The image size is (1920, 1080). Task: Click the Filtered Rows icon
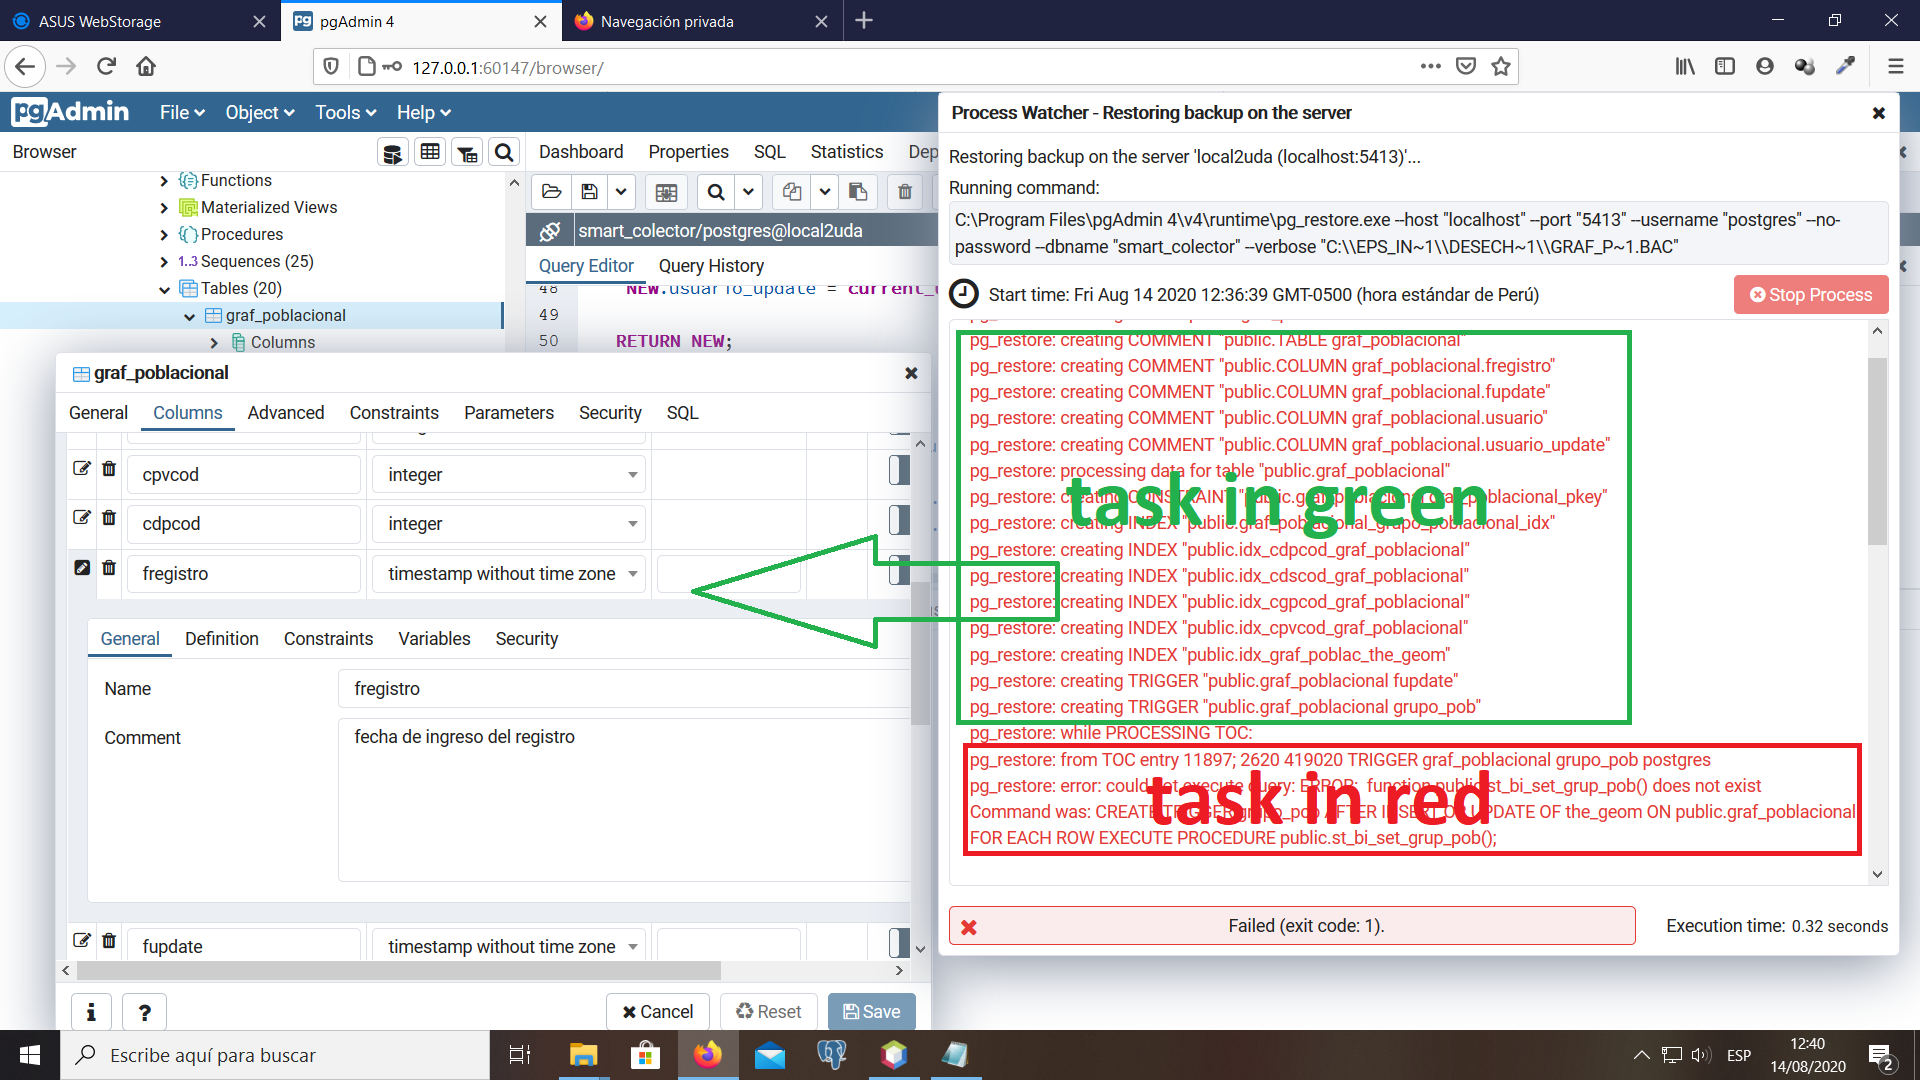[467, 153]
